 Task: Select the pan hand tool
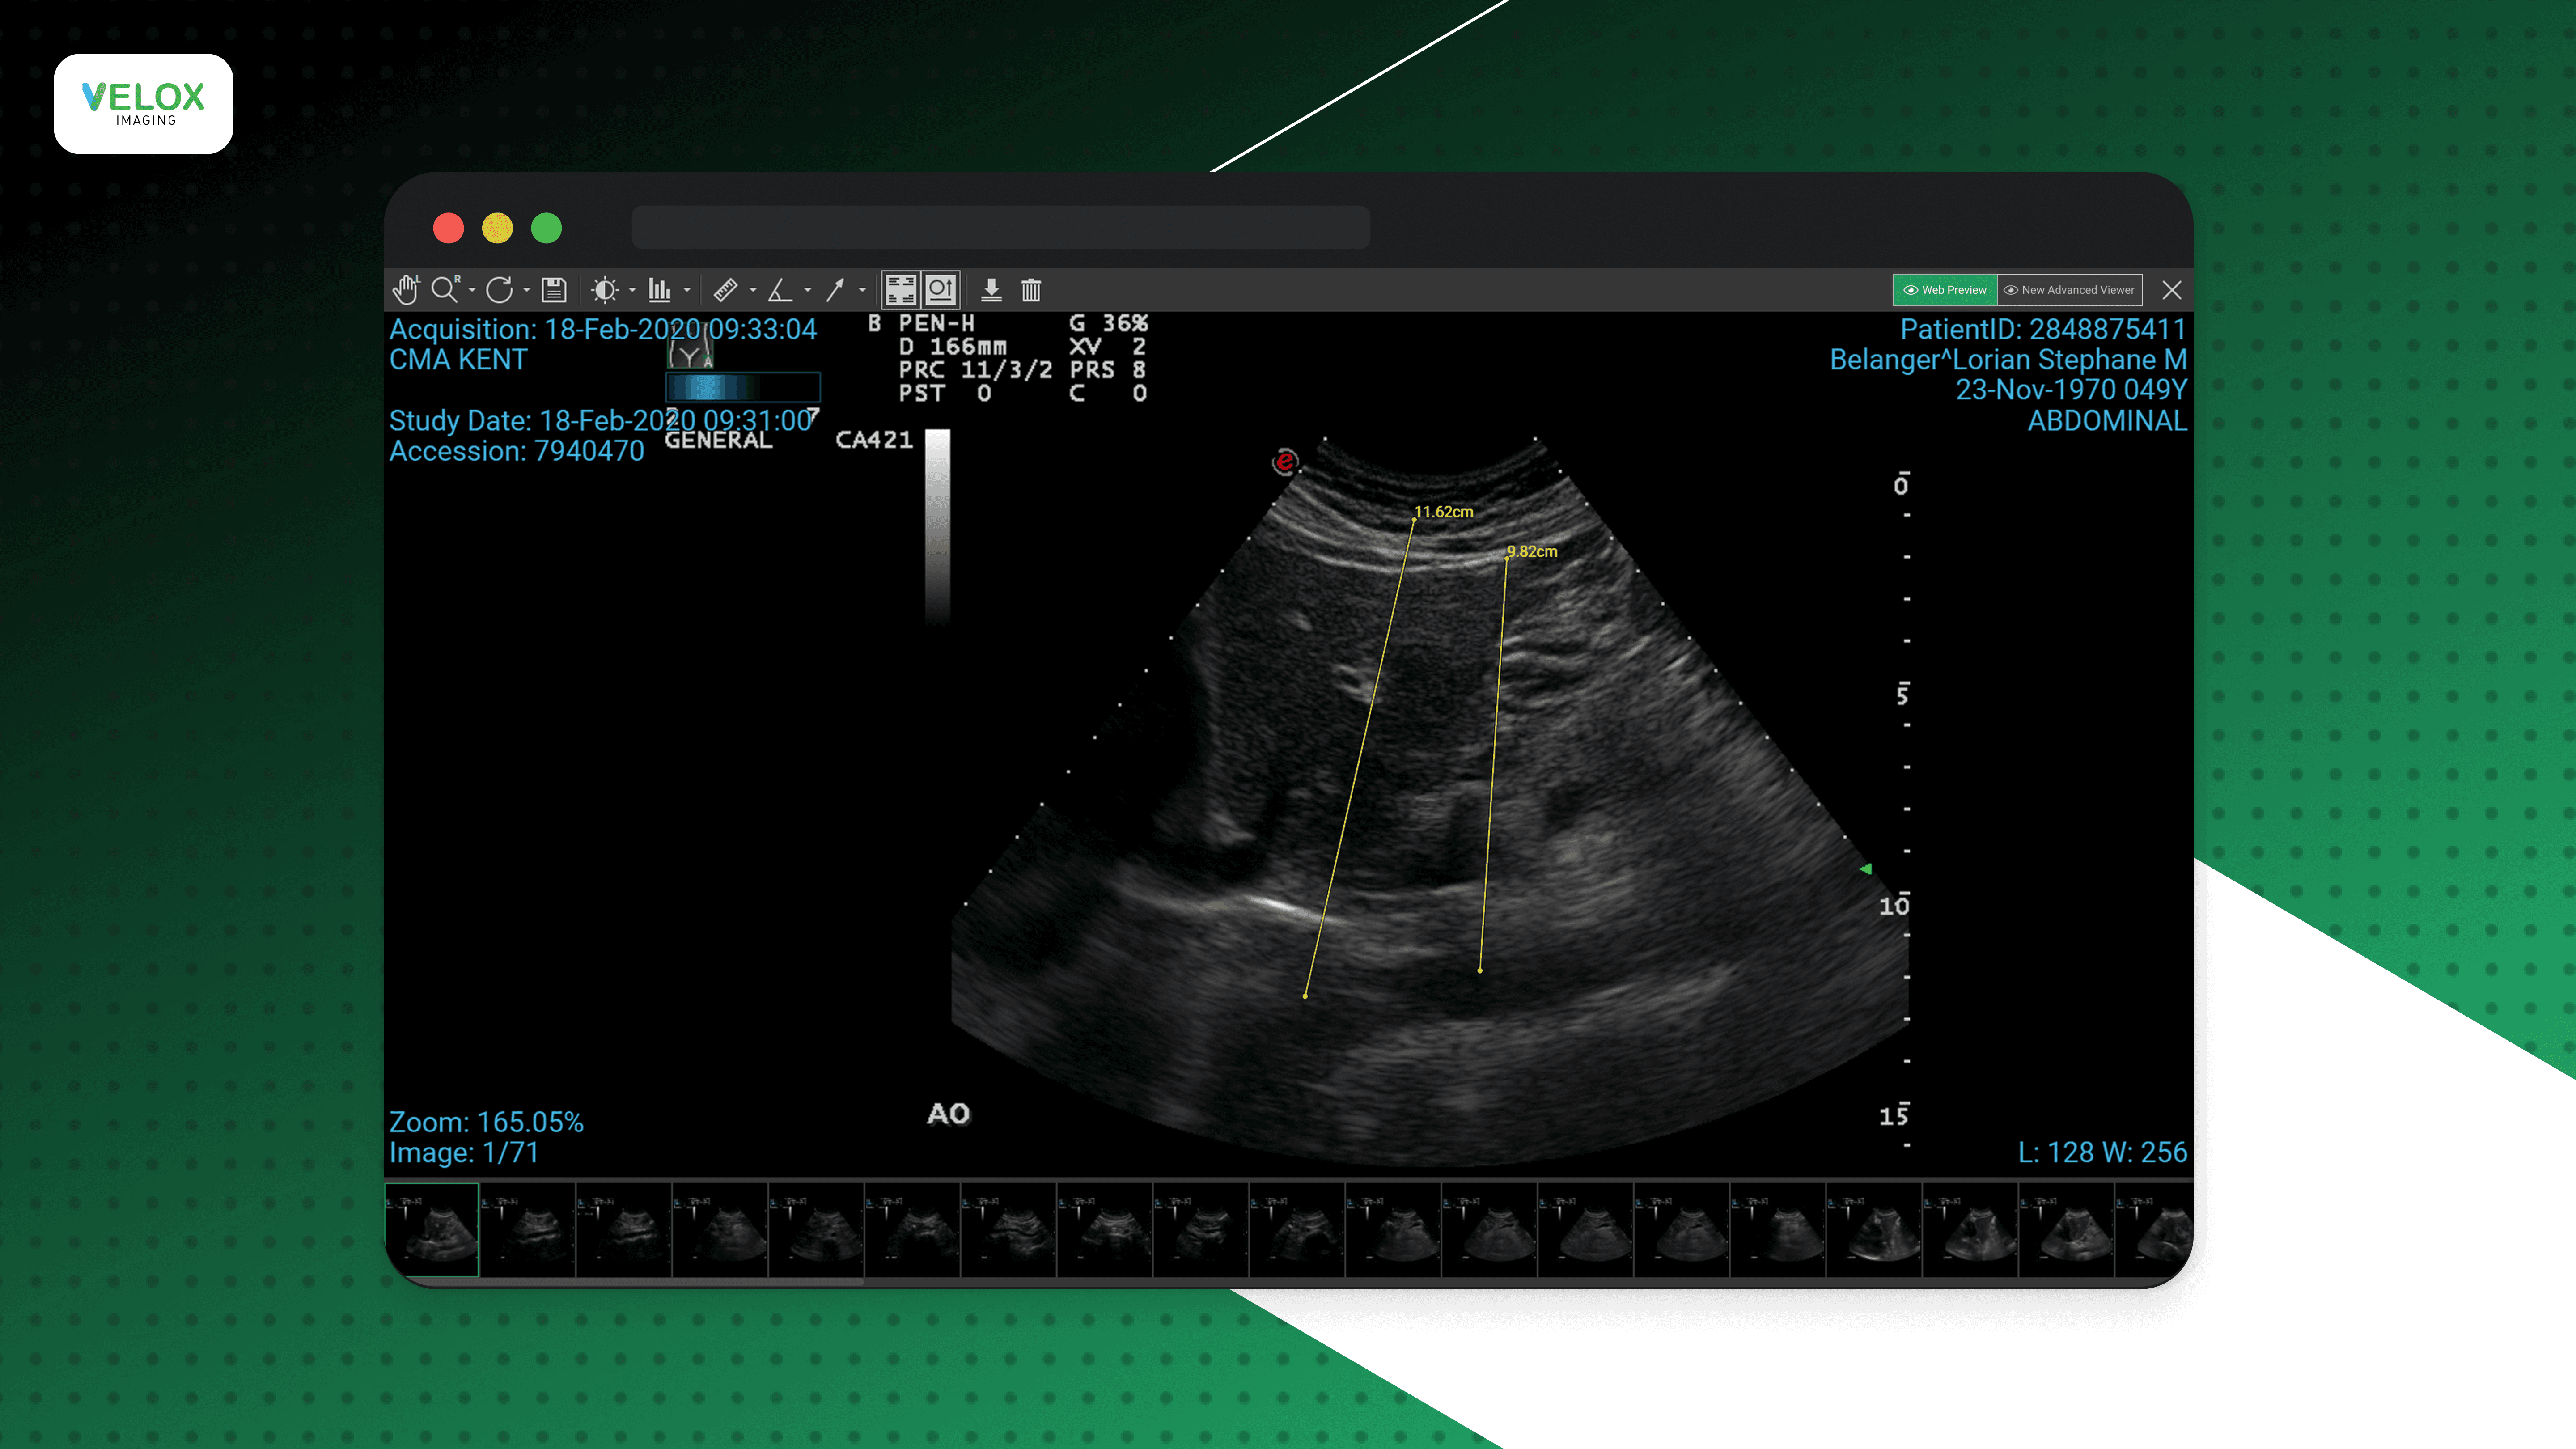(x=405, y=290)
